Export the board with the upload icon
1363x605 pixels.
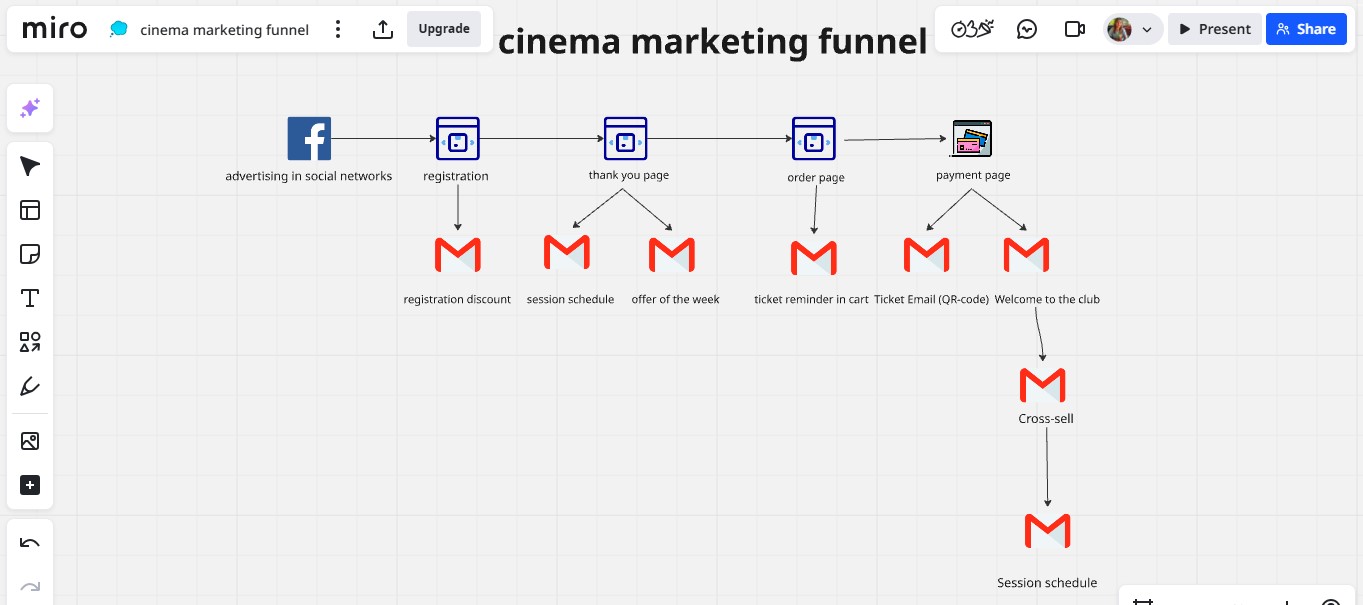click(x=382, y=29)
